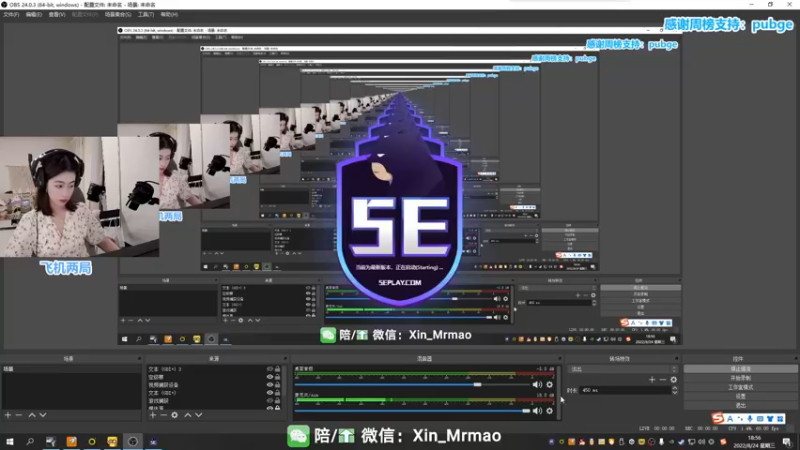Open source properties gear in Sources panel
Image resolution: width=800 pixels, height=450 pixels.
174,415
